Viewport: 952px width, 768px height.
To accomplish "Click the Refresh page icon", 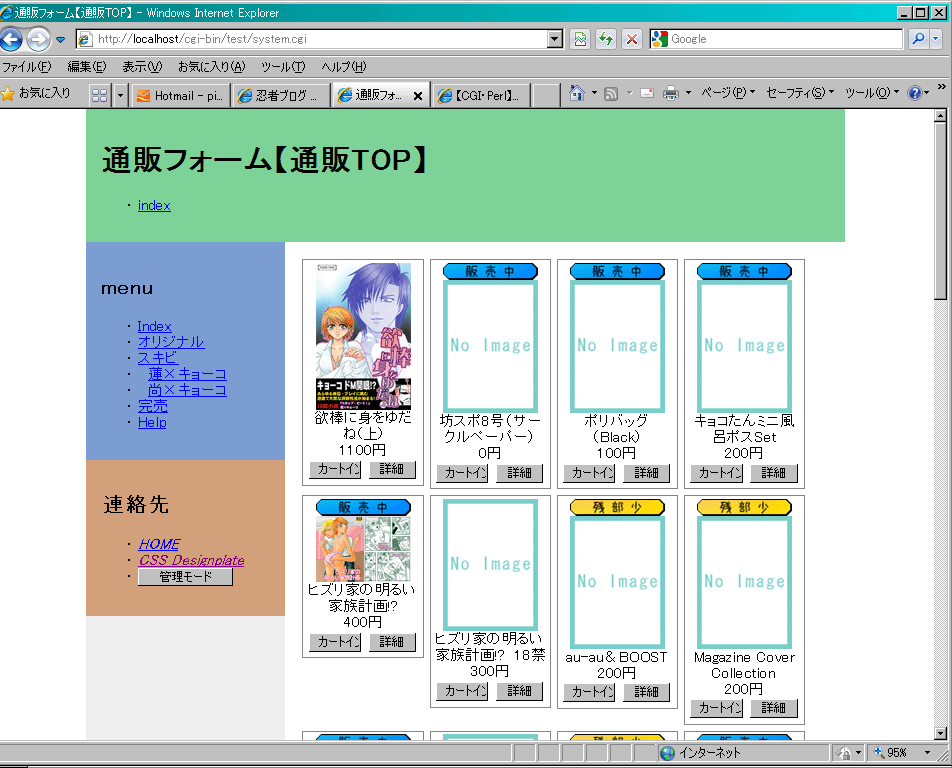I will pyautogui.click(x=606, y=39).
